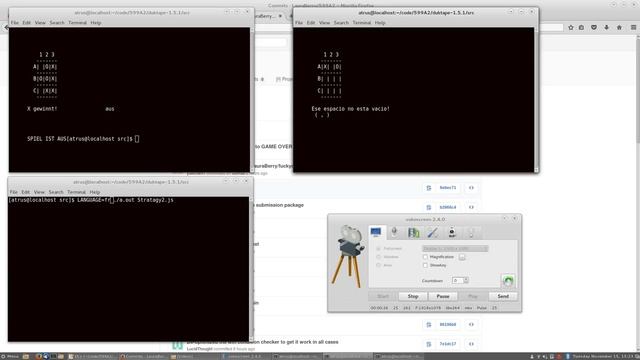Open commit link b2966c4
Screen dimensions: 640x360
448,207
